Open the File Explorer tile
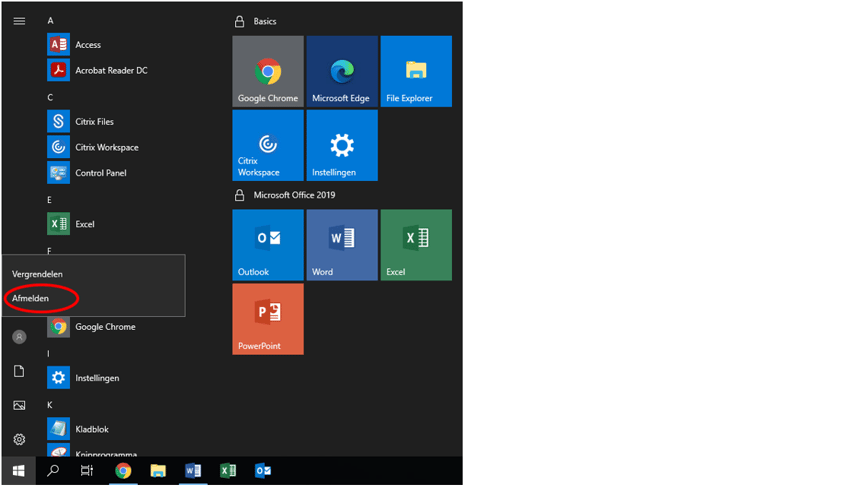This screenshot has height=488, width=850. point(416,71)
